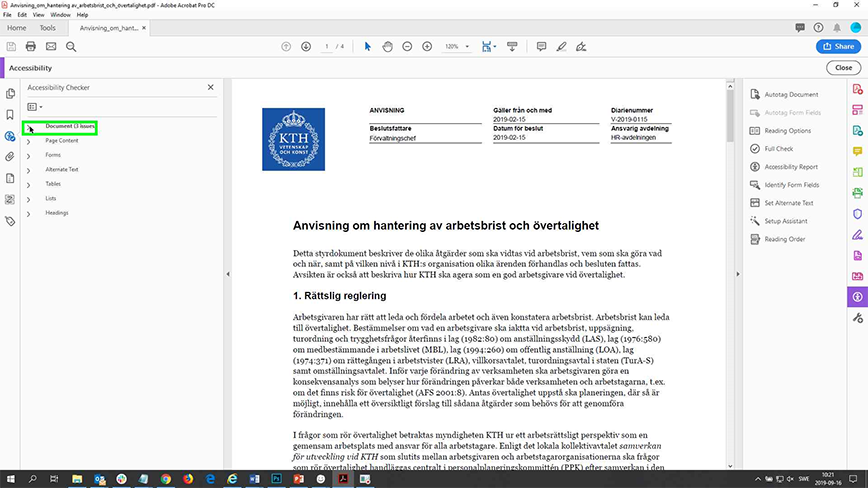Image resolution: width=868 pixels, height=488 pixels.
Task: Select the Highlight pen tool
Action: tap(561, 46)
